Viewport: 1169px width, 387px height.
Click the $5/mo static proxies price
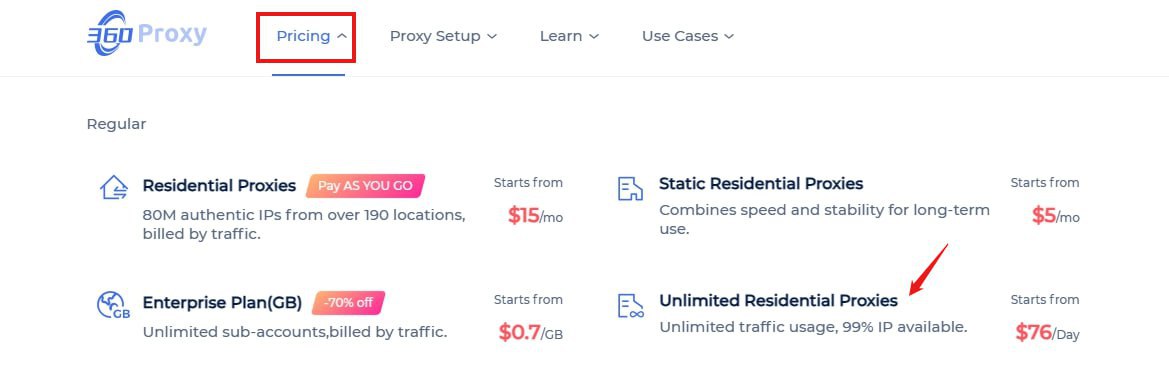[1055, 216]
